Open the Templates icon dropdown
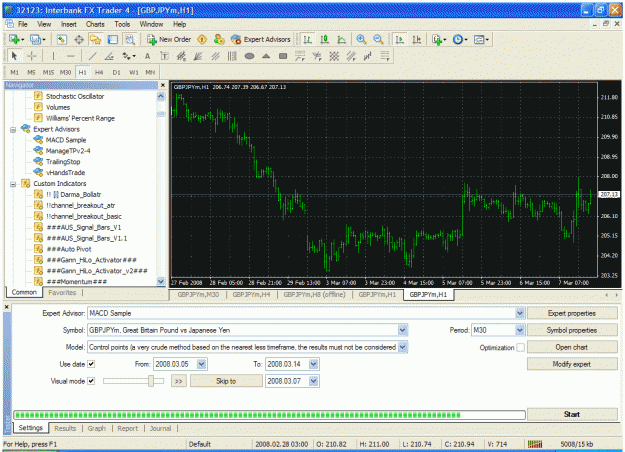The image size is (625, 452). click(481, 39)
